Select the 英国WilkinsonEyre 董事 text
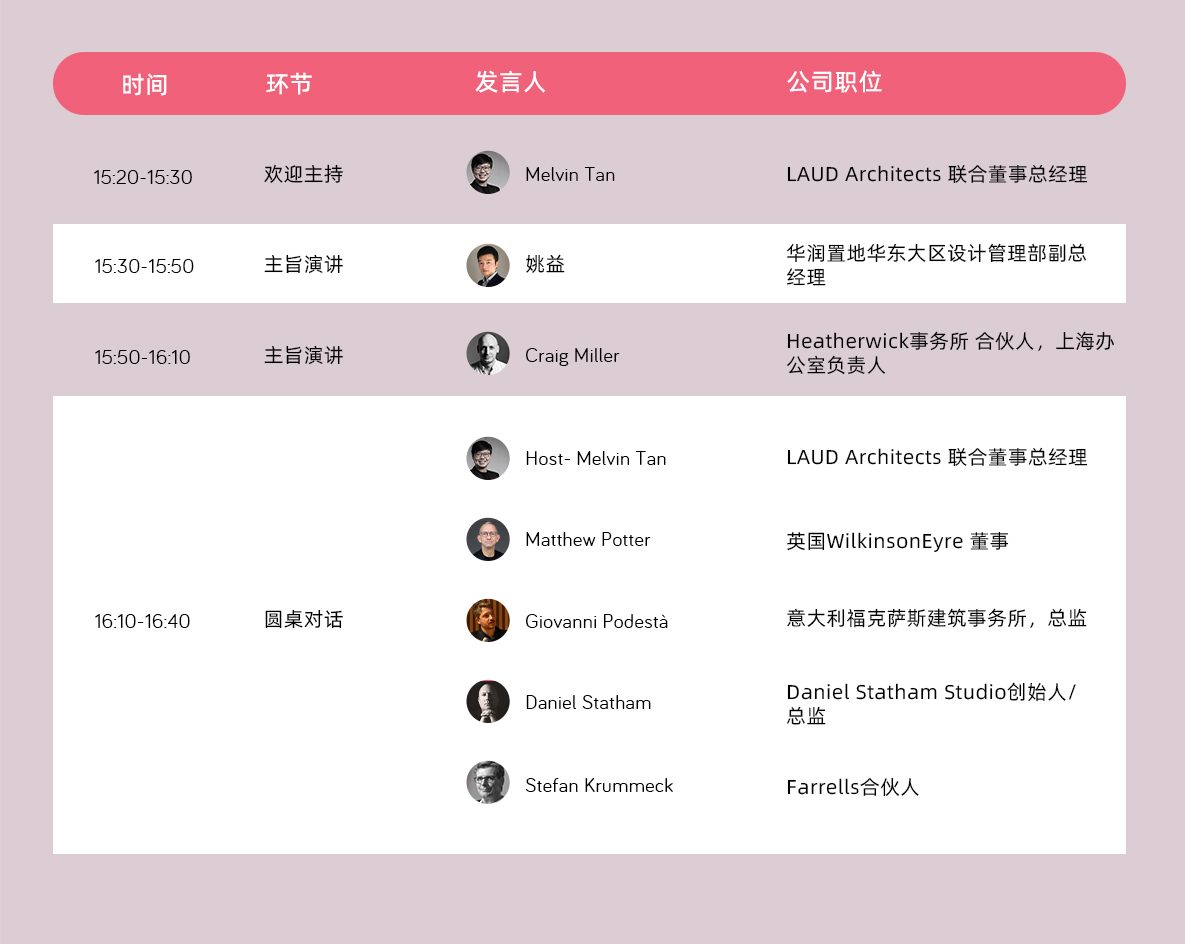The height and width of the screenshot is (944, 1185). click(897, 541)
